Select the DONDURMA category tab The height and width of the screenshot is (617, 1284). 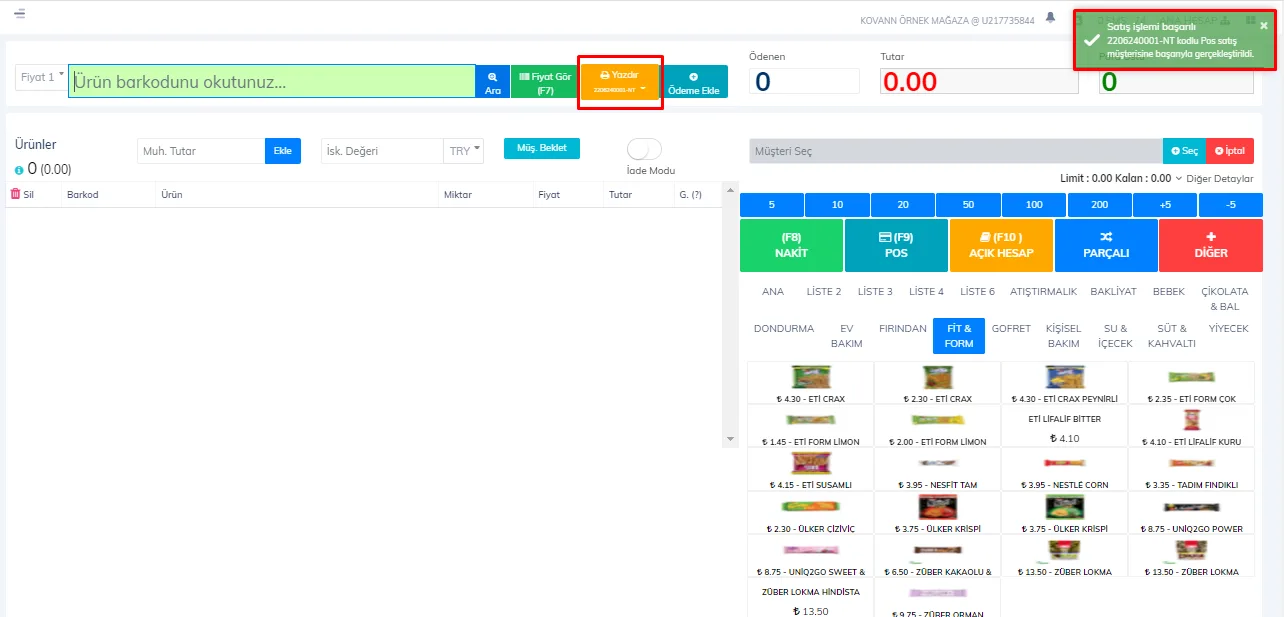784,328
